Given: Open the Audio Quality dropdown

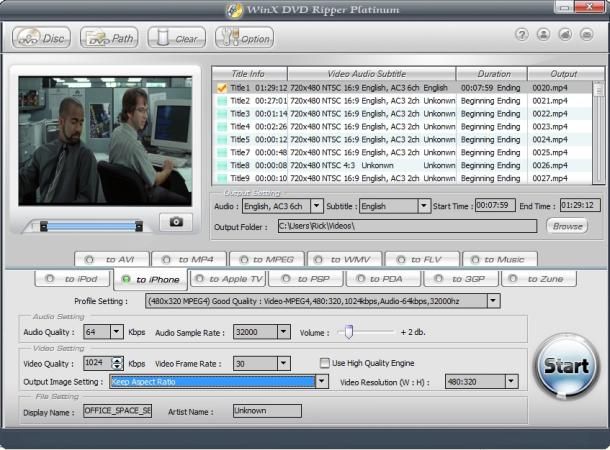Looking at the screenshot, I should point(117,332).
